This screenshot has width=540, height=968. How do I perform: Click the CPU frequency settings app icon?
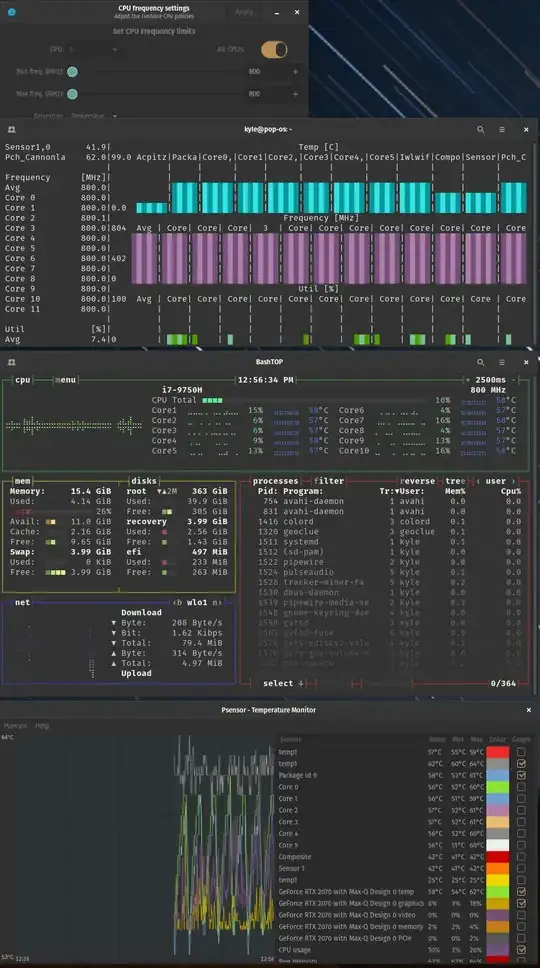12,12
